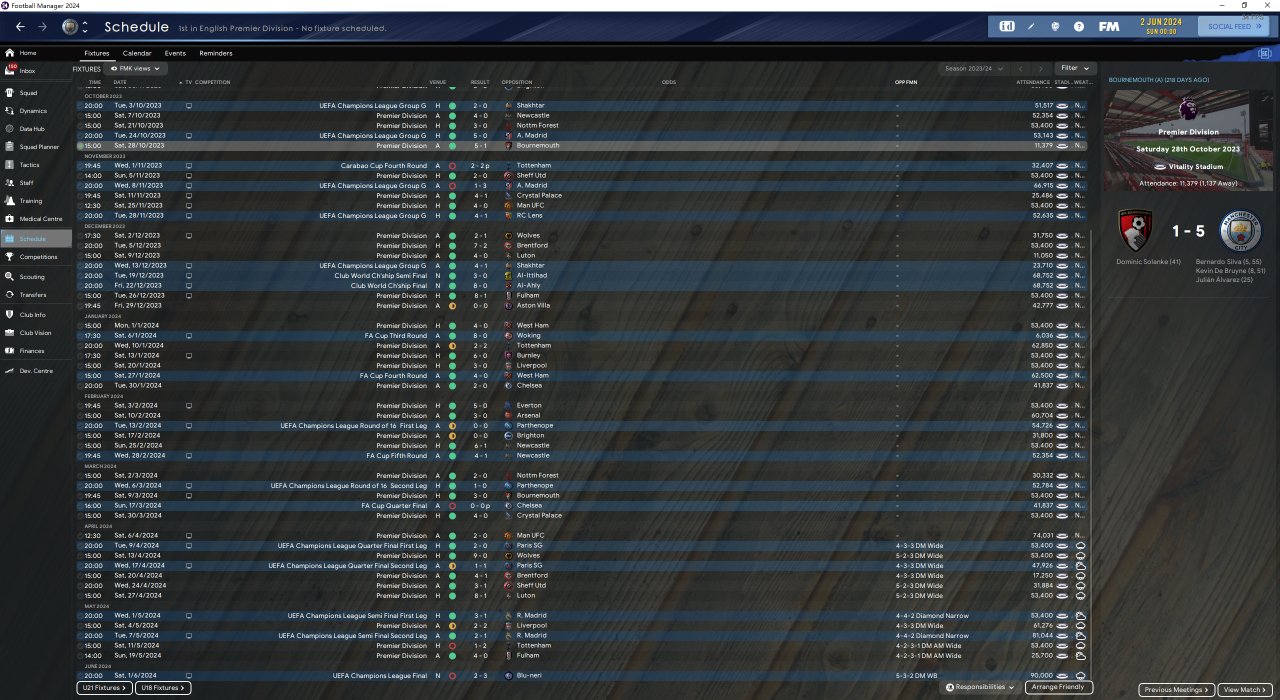The image size is (1280, 700).
Task: Open the Dev. Centre sidebar item
Action: [36, 371]
